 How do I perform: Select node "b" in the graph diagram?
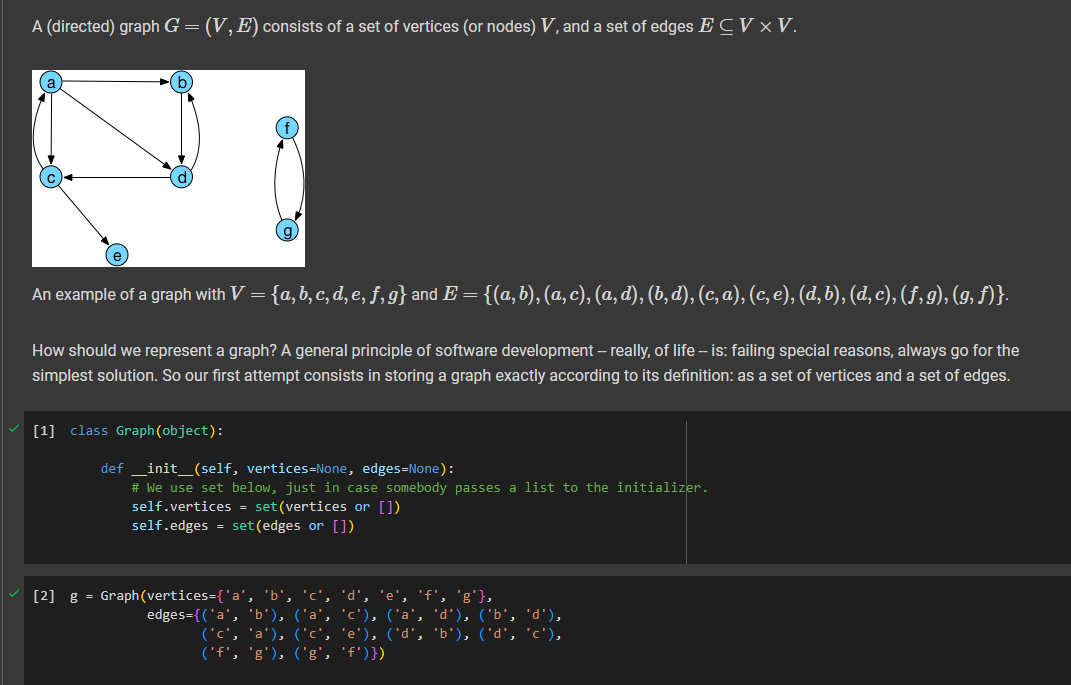click(x=181, y=82)
